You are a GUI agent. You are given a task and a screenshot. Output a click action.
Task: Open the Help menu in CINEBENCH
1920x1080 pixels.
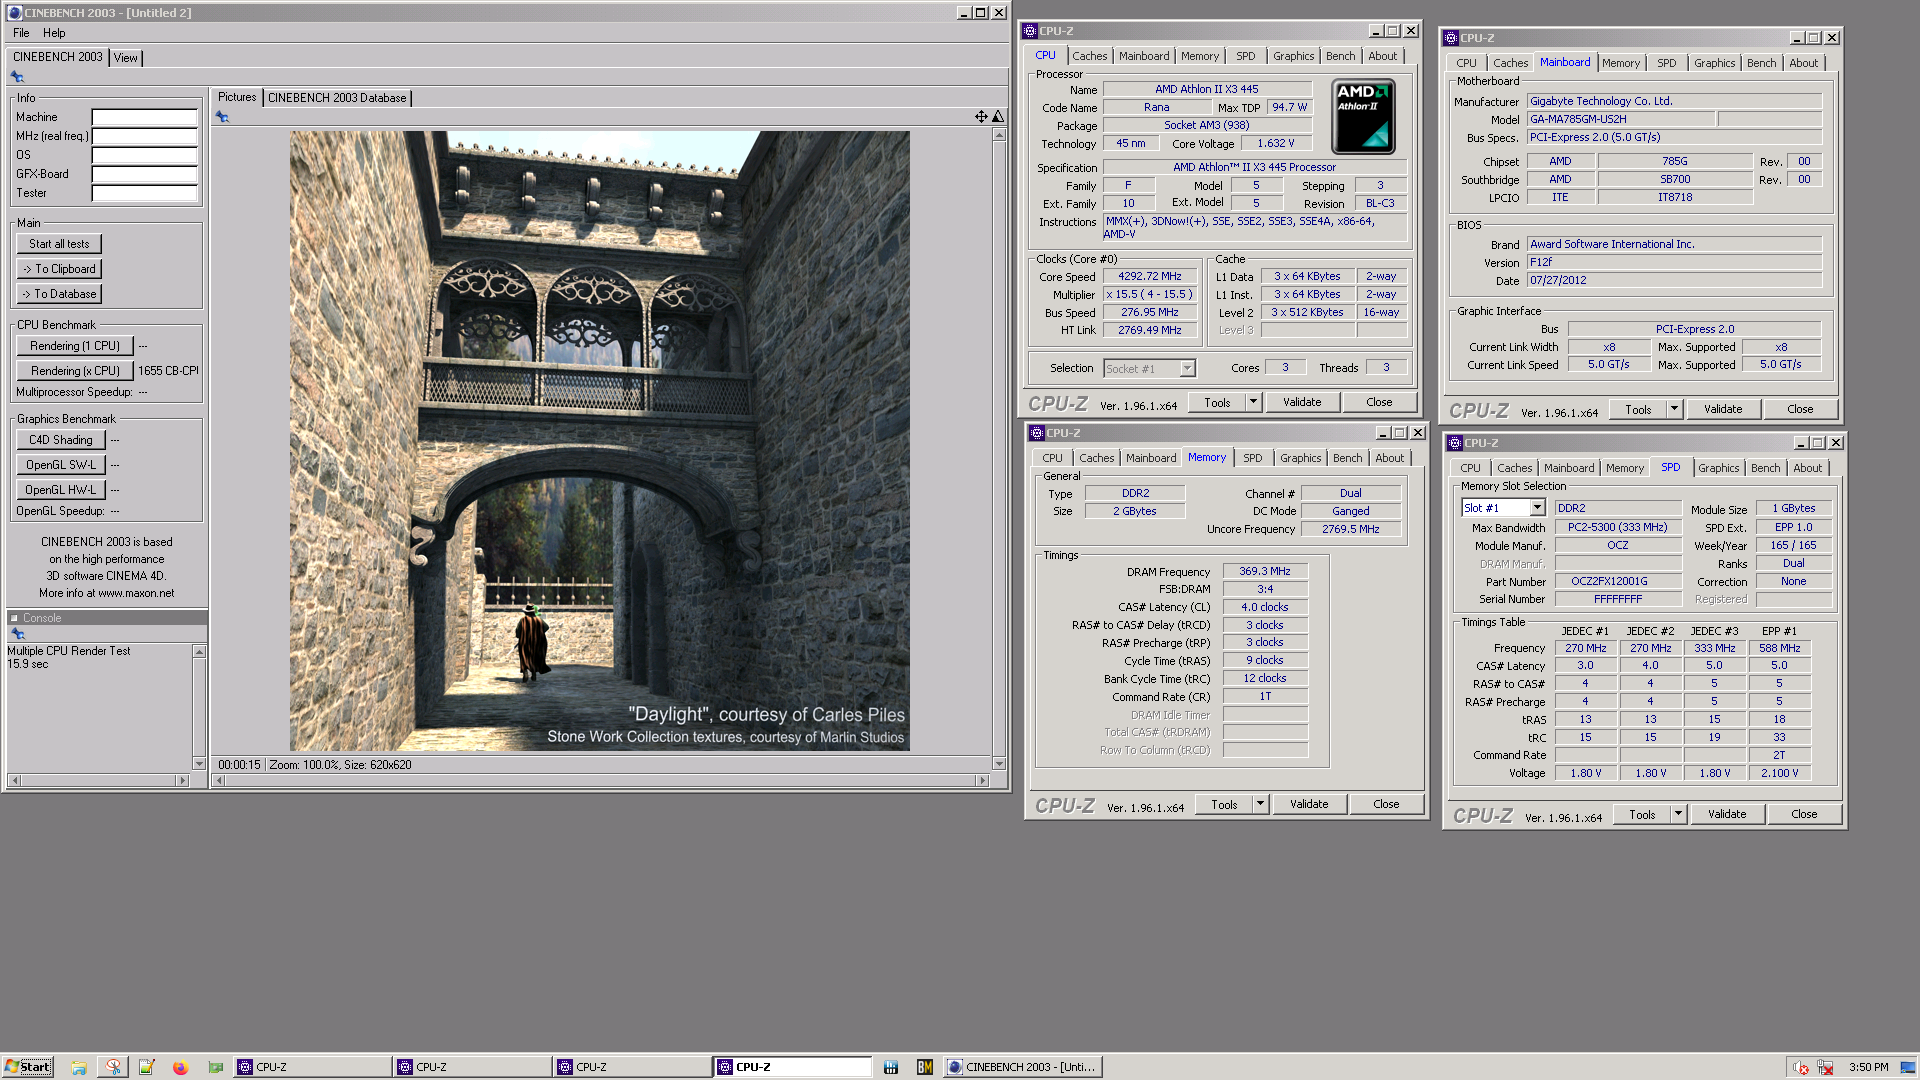coord(54,33)
